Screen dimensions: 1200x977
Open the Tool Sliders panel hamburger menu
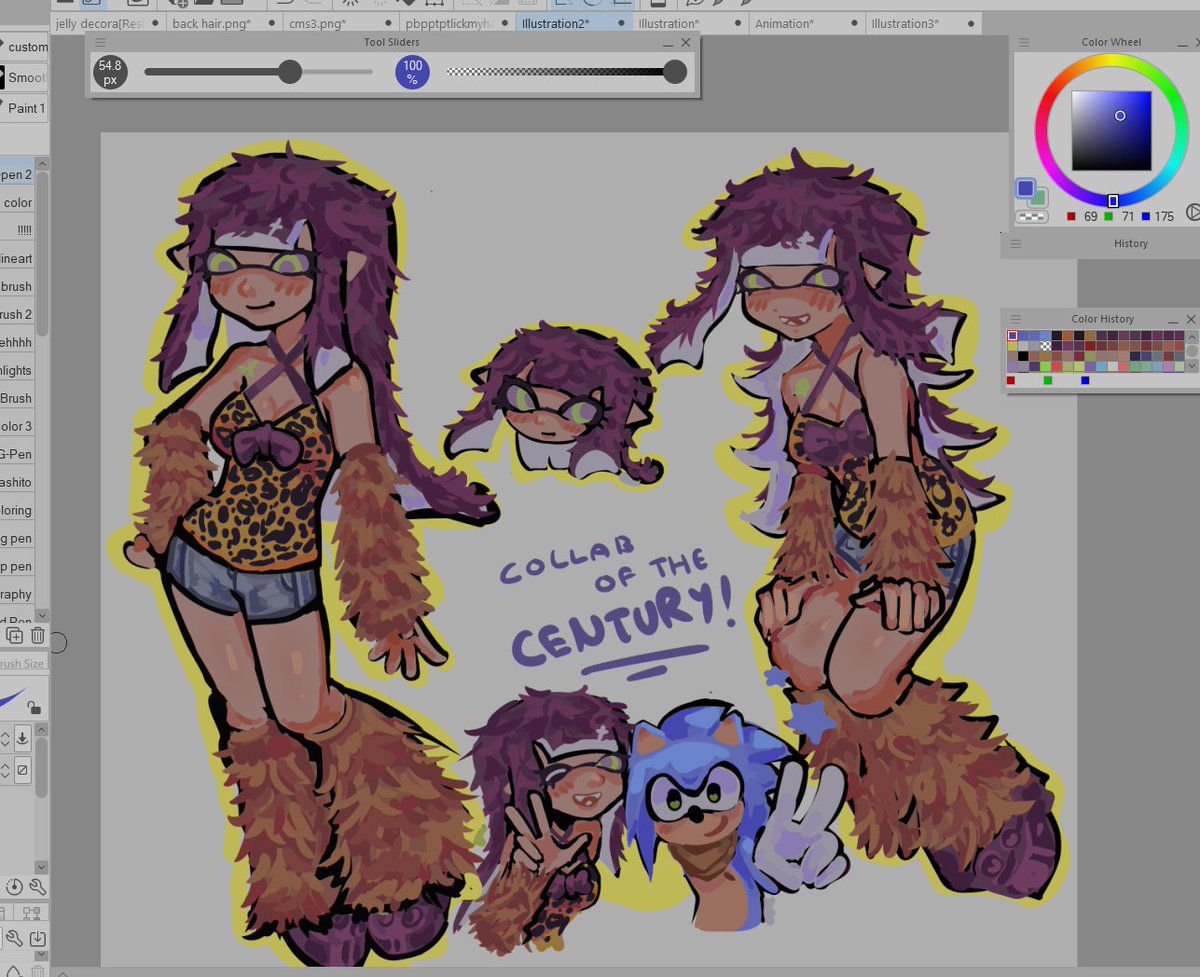99,42
